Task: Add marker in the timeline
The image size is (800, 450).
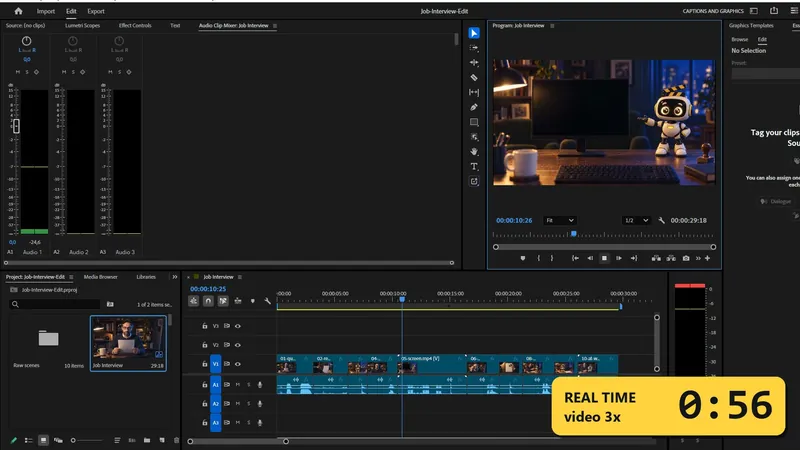Action: tap(253, 301)
